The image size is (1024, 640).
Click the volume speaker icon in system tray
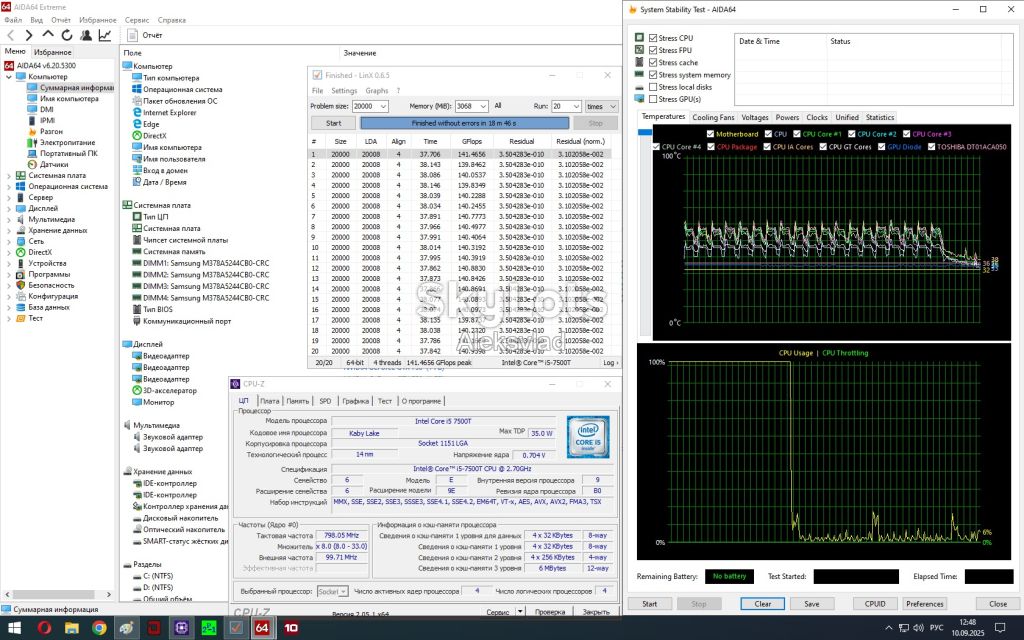pyautogui.click(x=918, y=628)
